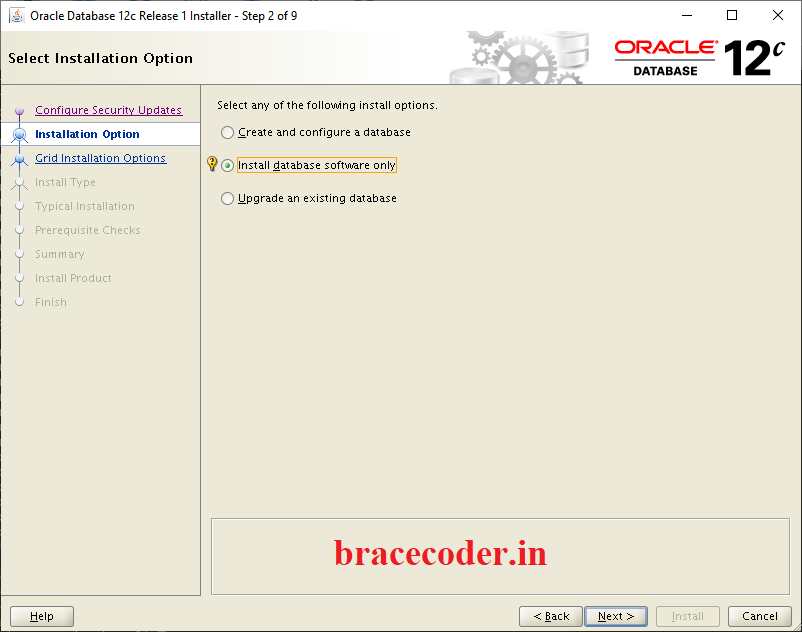
Task: Select Installation Option in the step list
Action: click(87, 134)
